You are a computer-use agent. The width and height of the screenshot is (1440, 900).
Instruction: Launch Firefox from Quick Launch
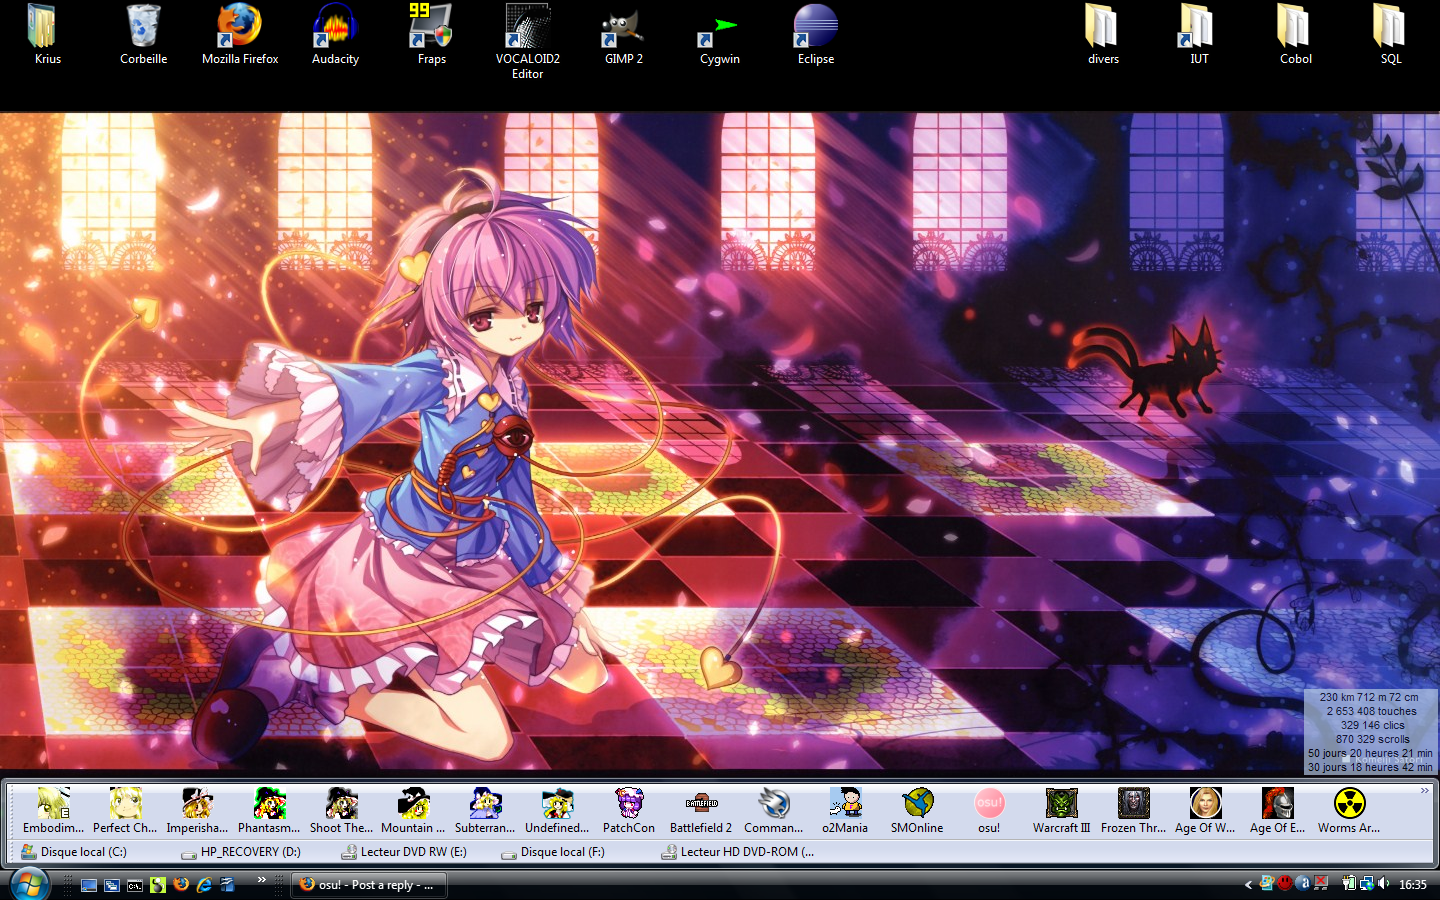pos(181,884)
